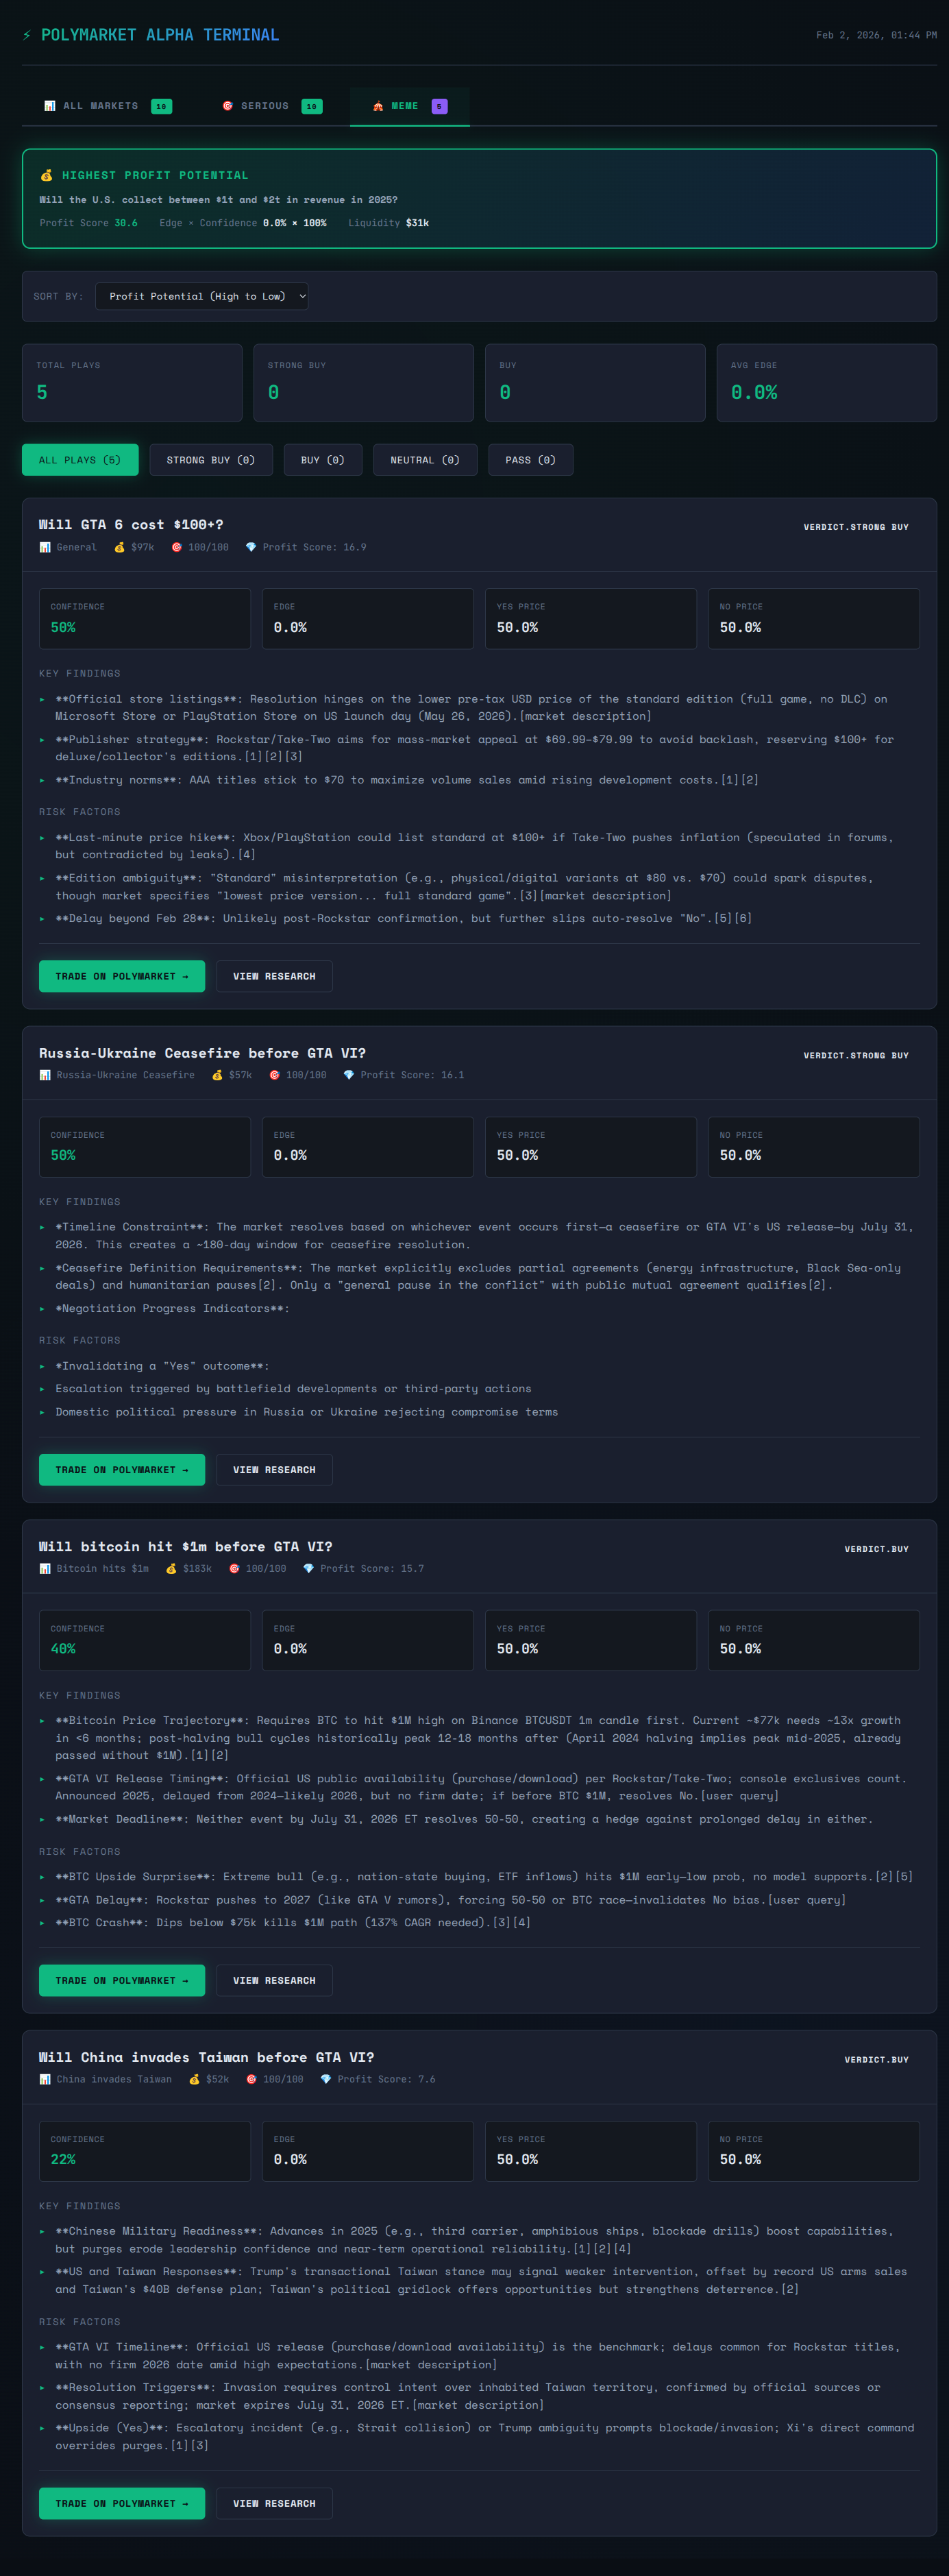949x2576 pixels.
Task: Click the diamond icon beside Profit Score 16.9
Action: tap(251, 547)
